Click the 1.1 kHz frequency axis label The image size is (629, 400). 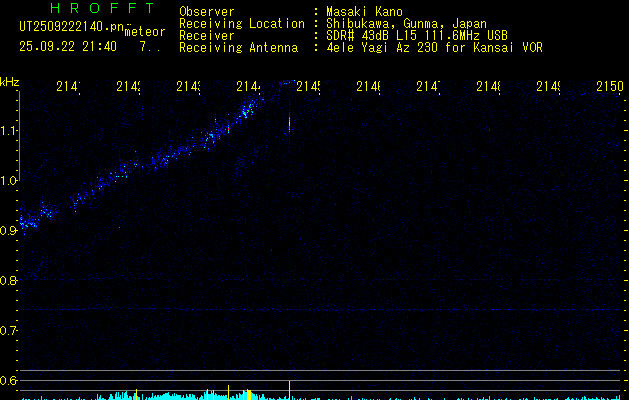click(9, 130)
